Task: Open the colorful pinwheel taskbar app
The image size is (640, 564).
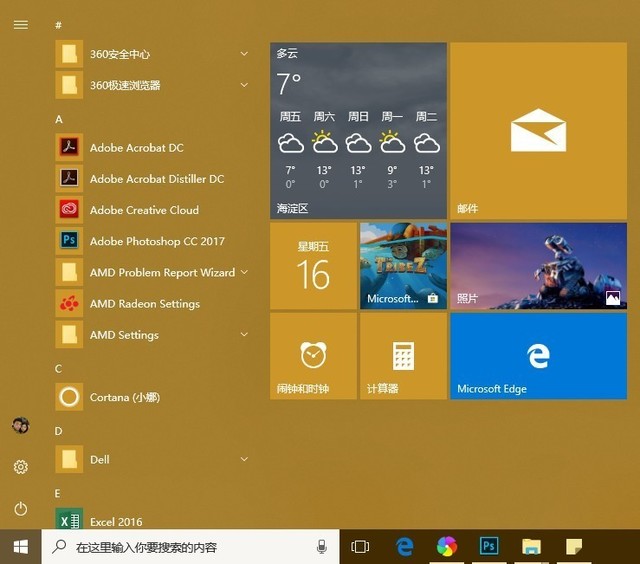Action: (447, 546)
